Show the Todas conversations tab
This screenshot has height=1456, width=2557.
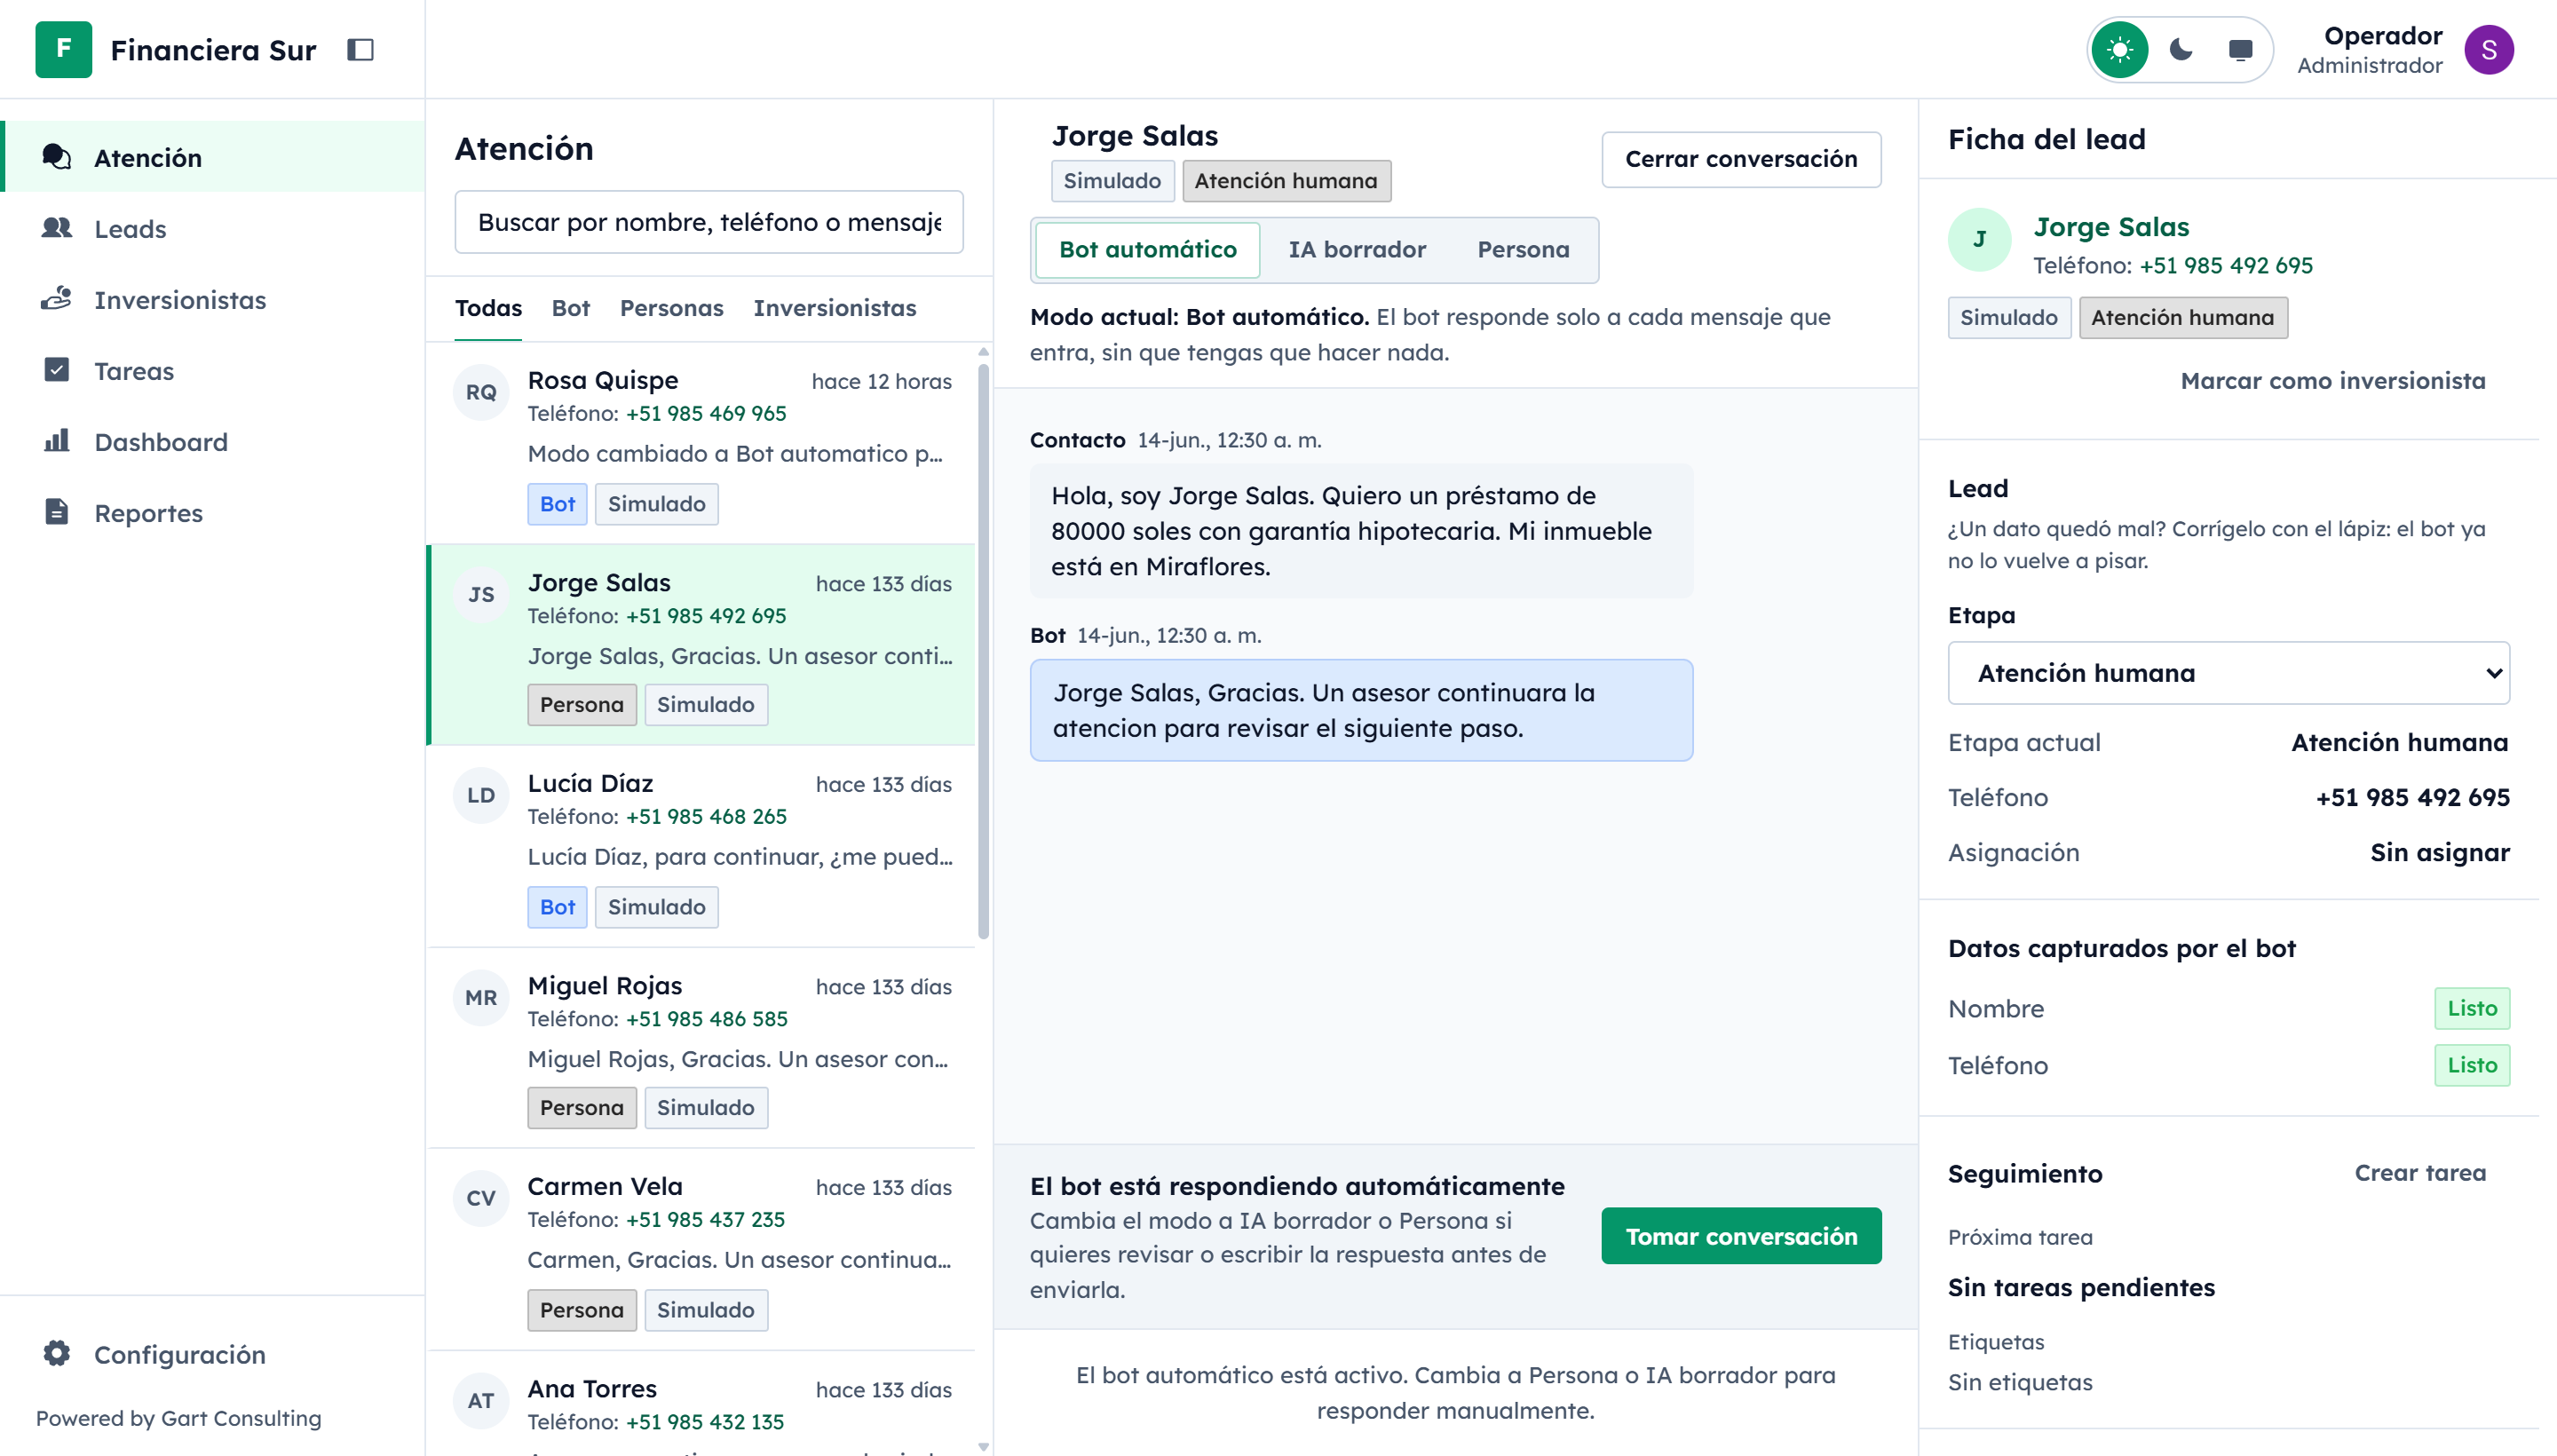click(x=488, y=308)
